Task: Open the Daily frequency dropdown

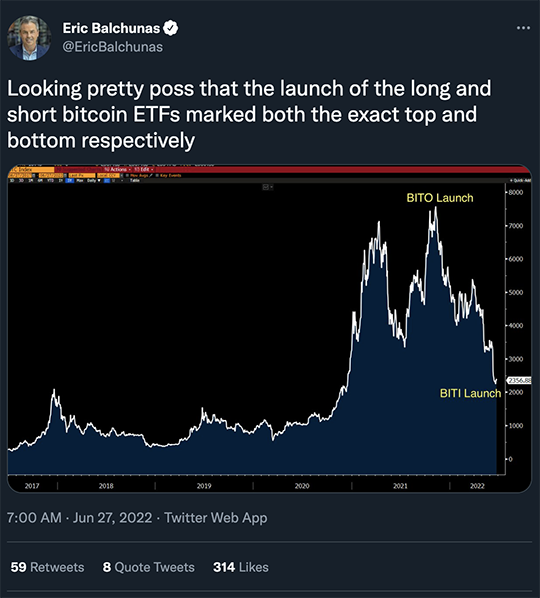Action: click(x=93, y=181)
